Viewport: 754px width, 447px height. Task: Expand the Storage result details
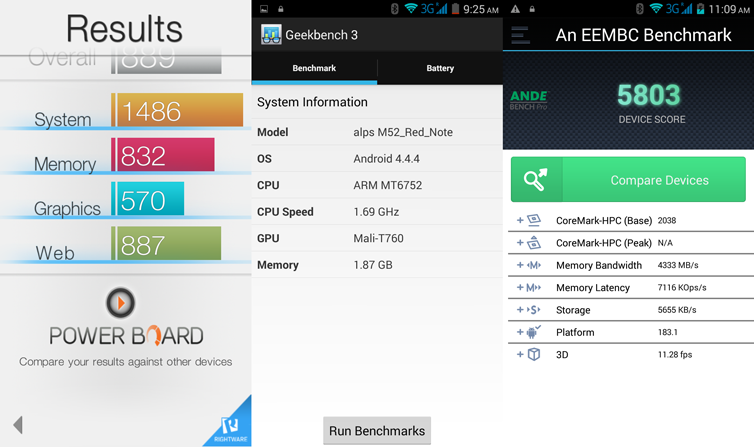coord(520,310)
